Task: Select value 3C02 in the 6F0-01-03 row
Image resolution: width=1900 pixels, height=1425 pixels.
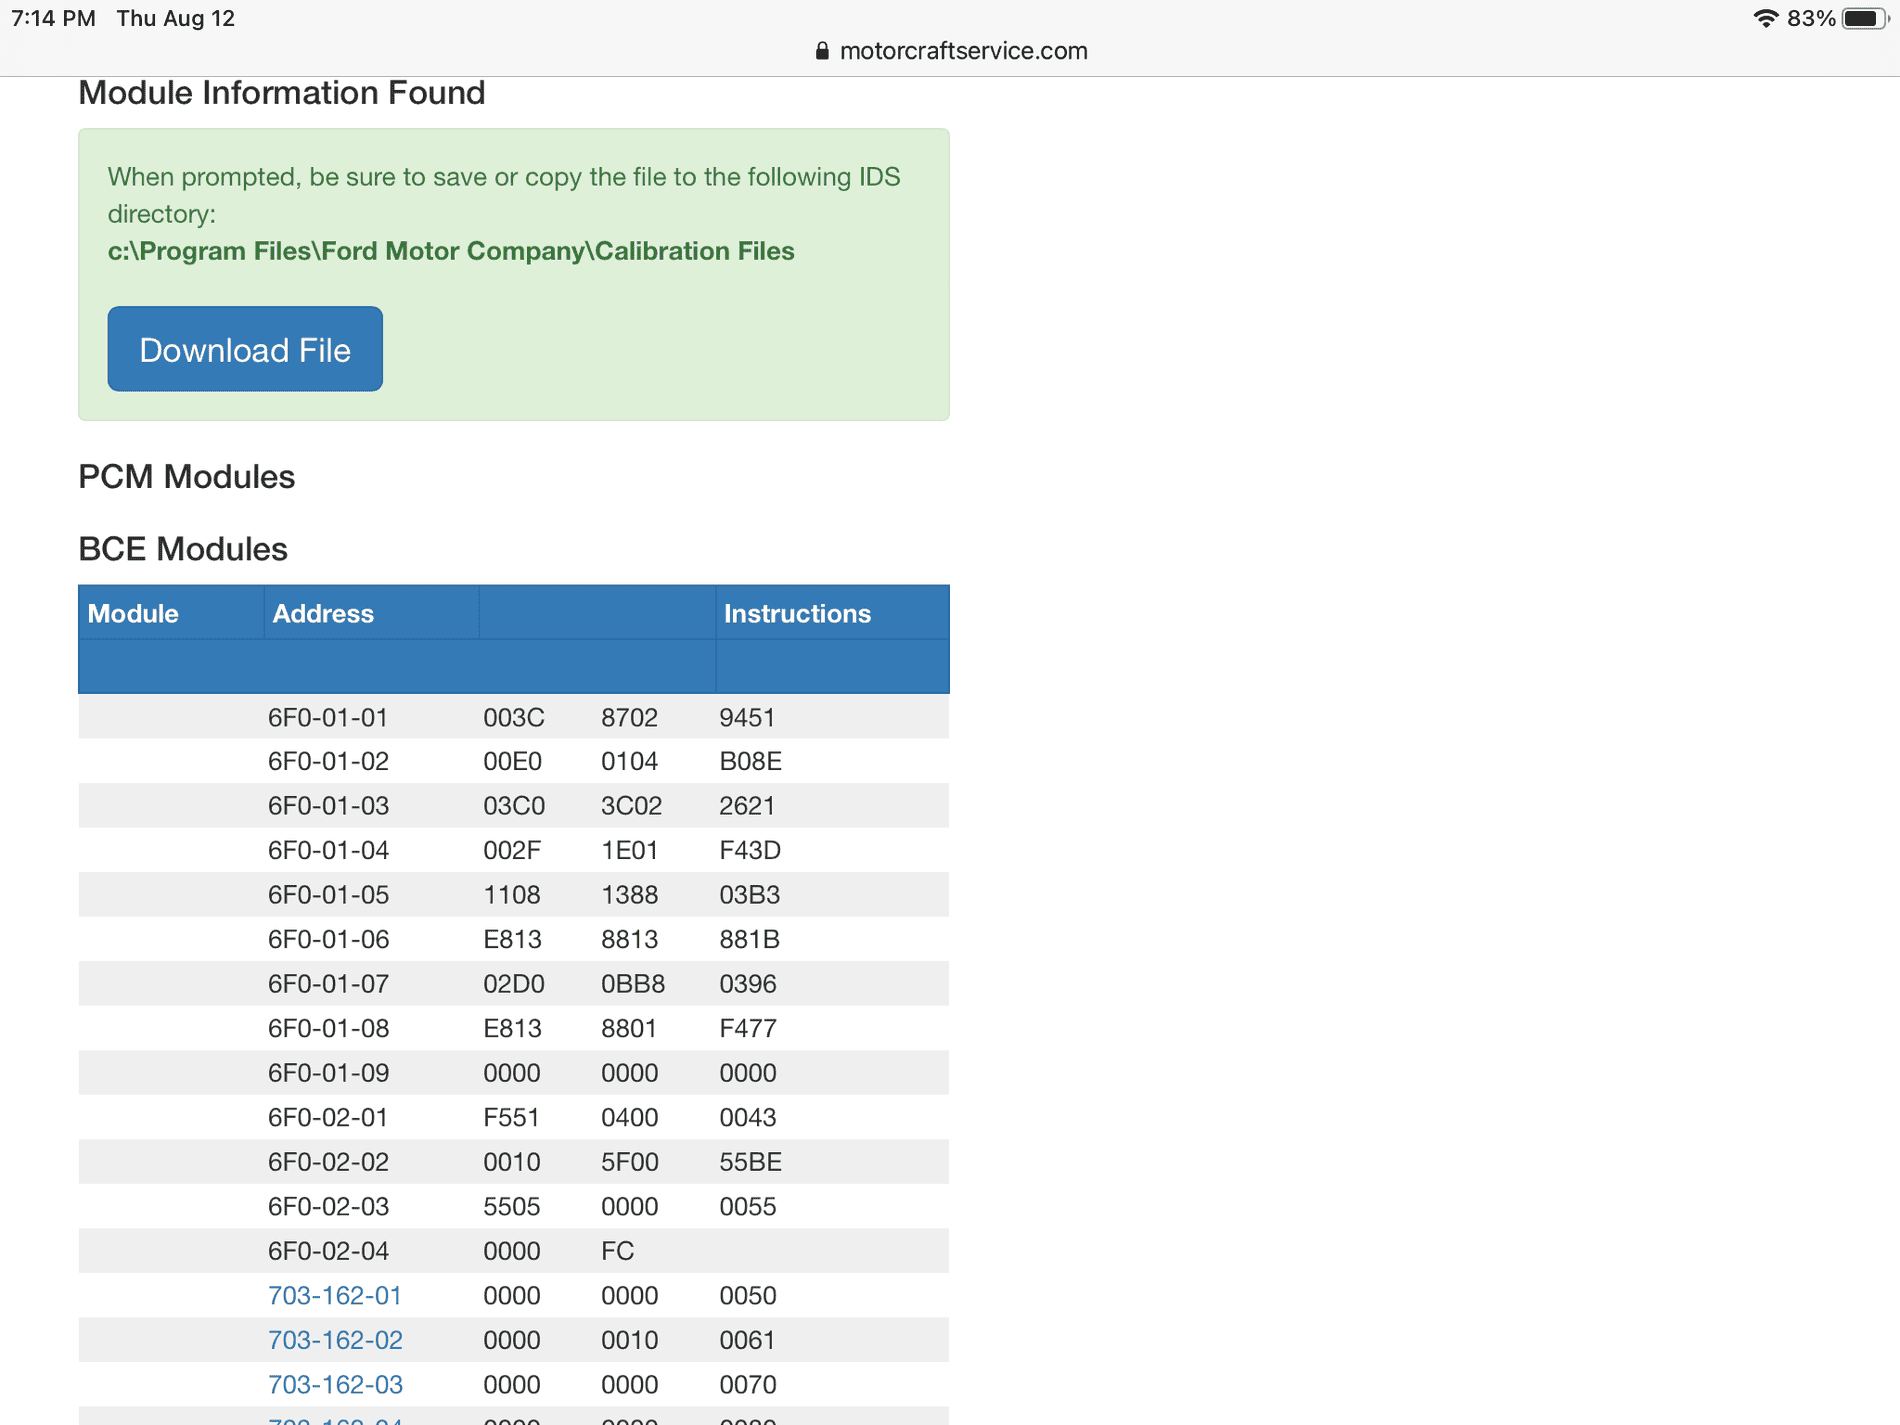Action: [x=631, y=806]
